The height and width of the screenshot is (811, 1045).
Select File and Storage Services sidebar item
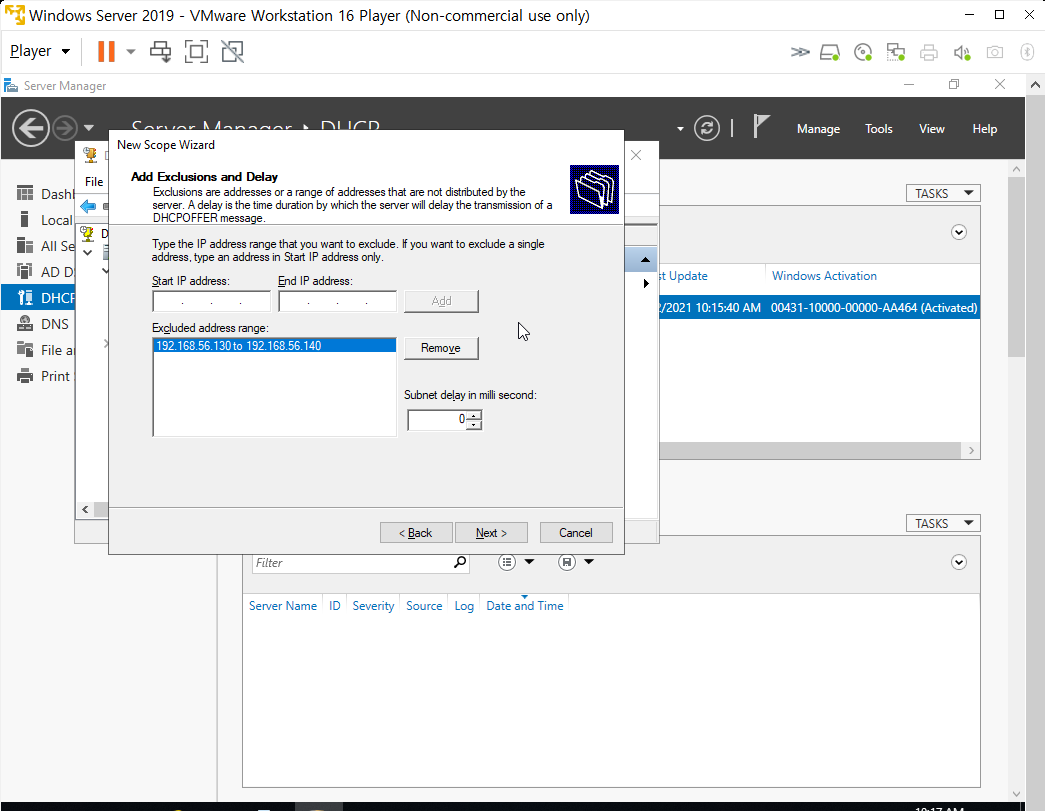point(45,350)
